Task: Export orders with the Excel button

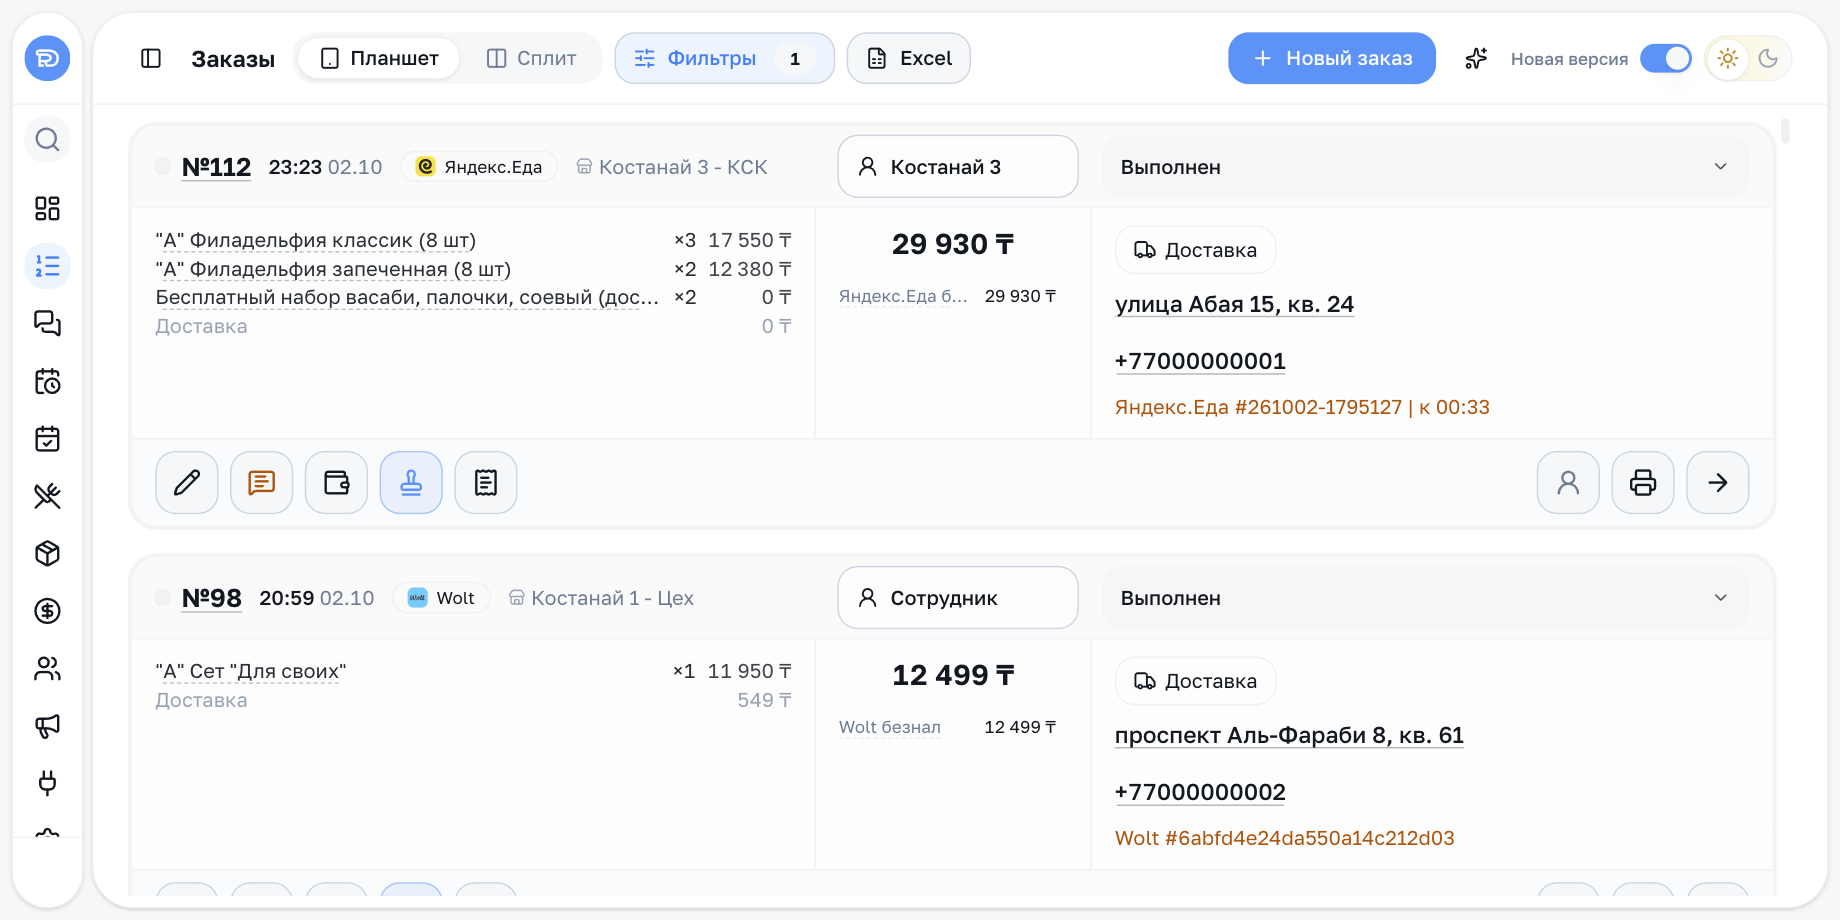Action: pyautogui.click(x=909, y=59)
